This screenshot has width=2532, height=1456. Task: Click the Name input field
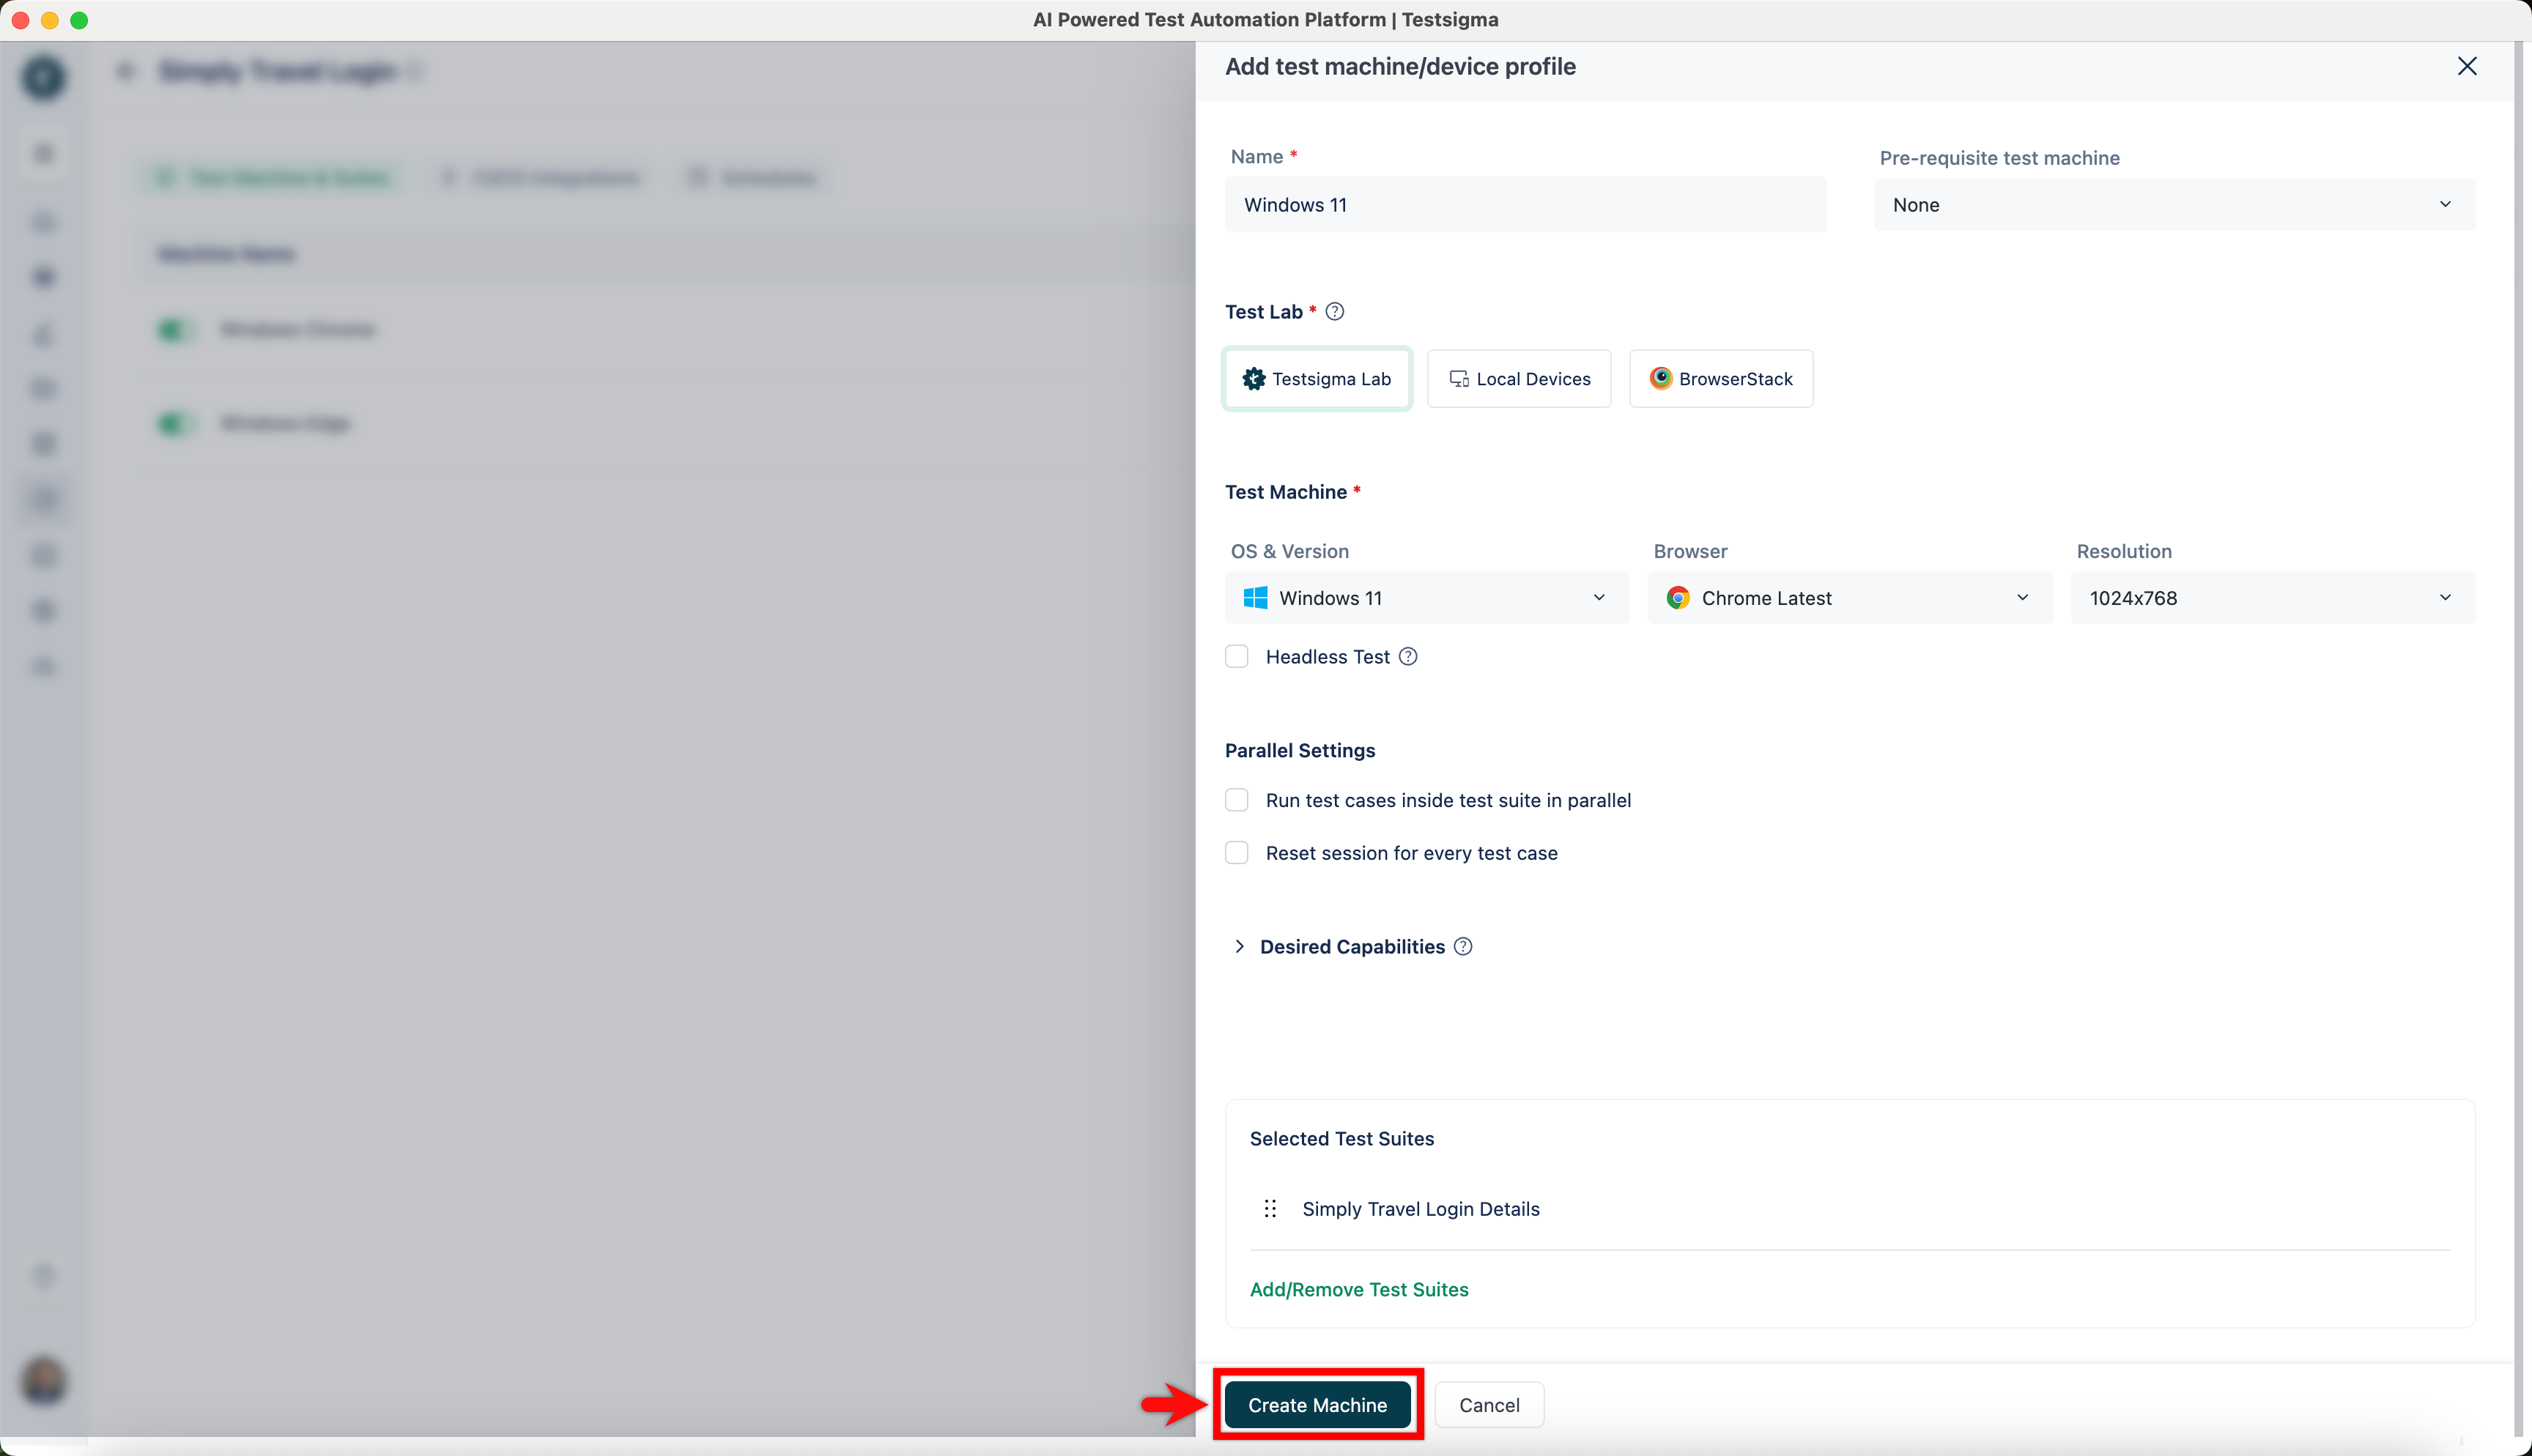1525,205
